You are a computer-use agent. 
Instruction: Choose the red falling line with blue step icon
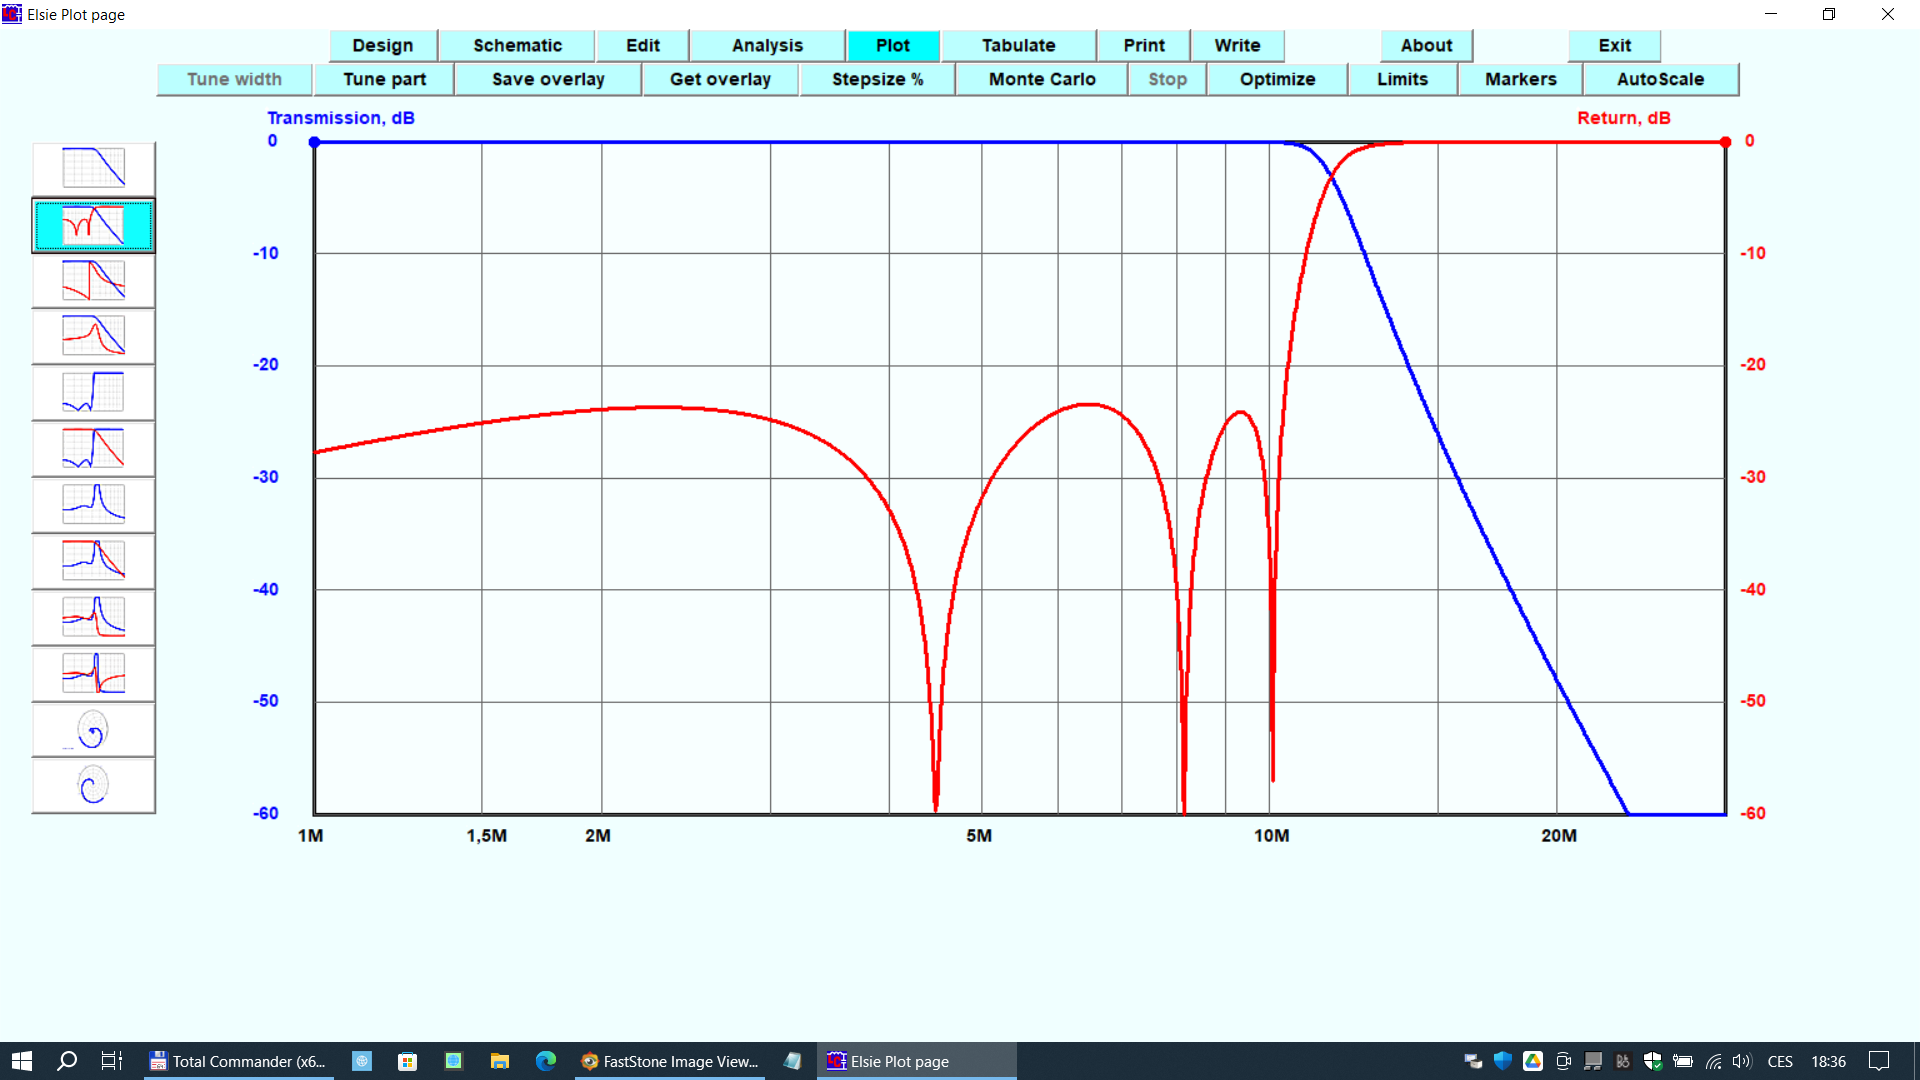coord(93,448)
